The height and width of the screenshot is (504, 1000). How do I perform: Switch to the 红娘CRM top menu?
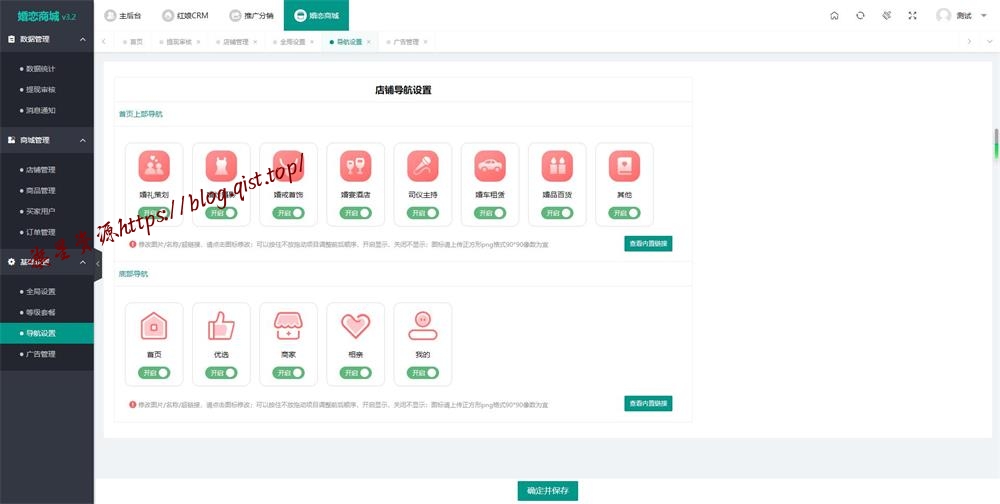pos(185,15)
